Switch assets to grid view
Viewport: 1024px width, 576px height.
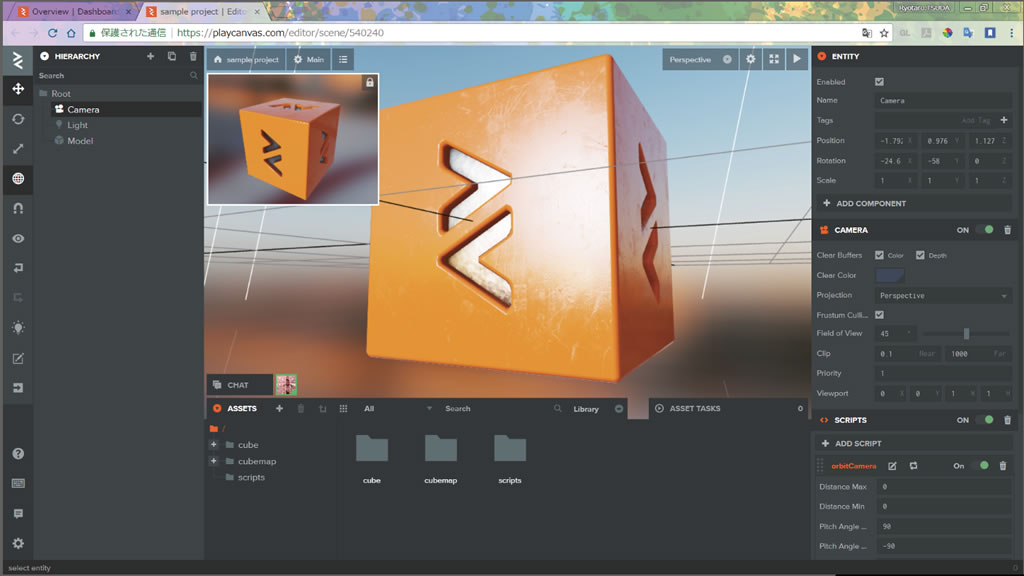click(x=343, y=408)
